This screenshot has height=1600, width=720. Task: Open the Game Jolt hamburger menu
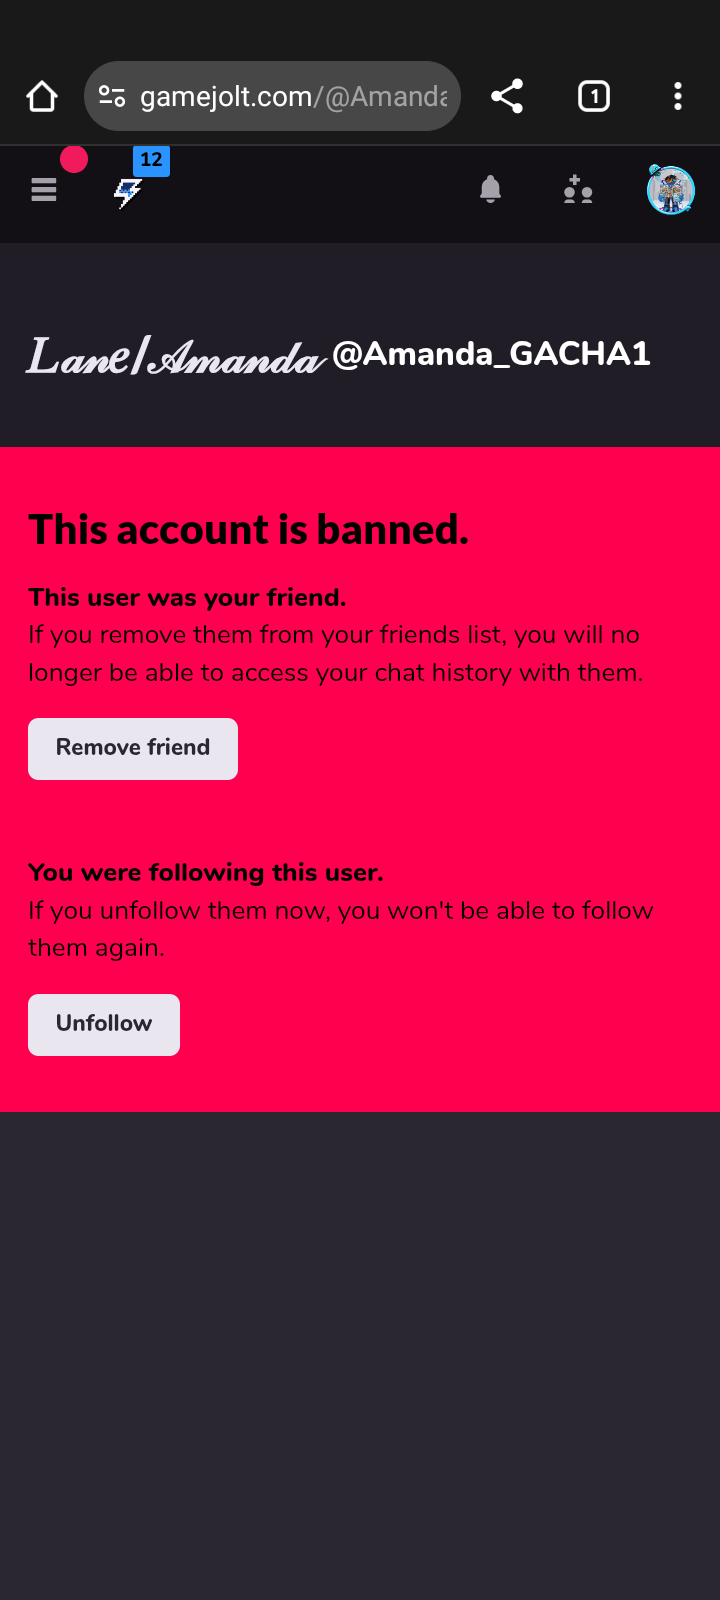click(x=44, y=190)
